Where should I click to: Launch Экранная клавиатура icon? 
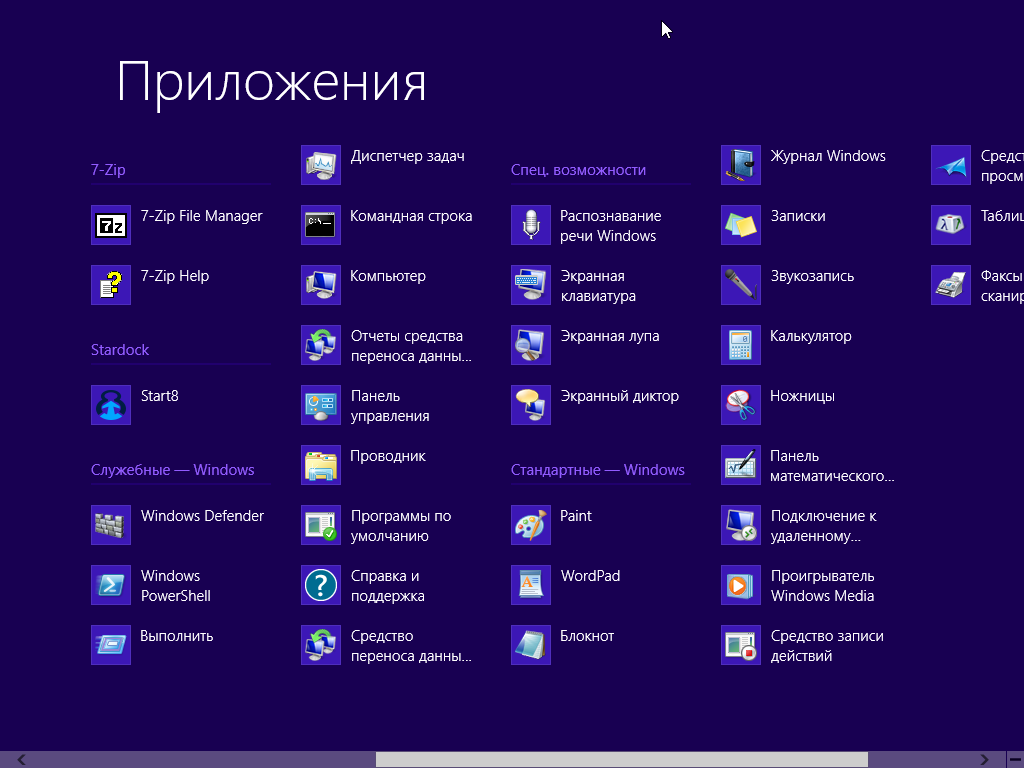click(x=531, y=285)
